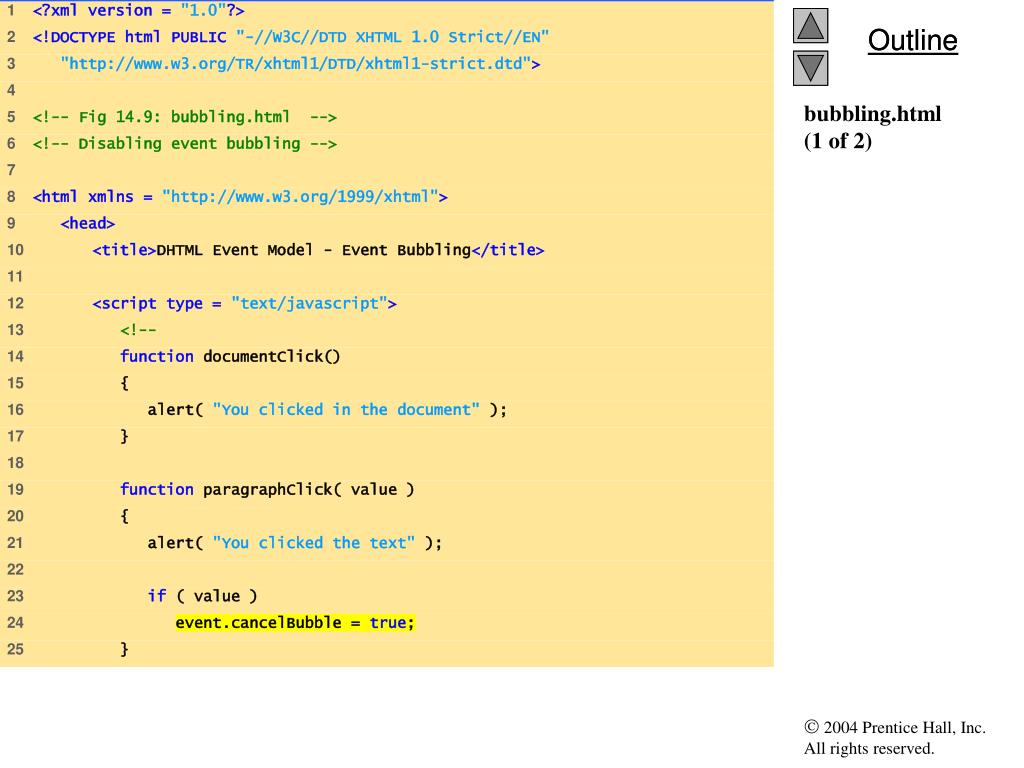Click the xml version declaration on line 1
Viewport: 1024px width, 768px height.
(138, 11)
